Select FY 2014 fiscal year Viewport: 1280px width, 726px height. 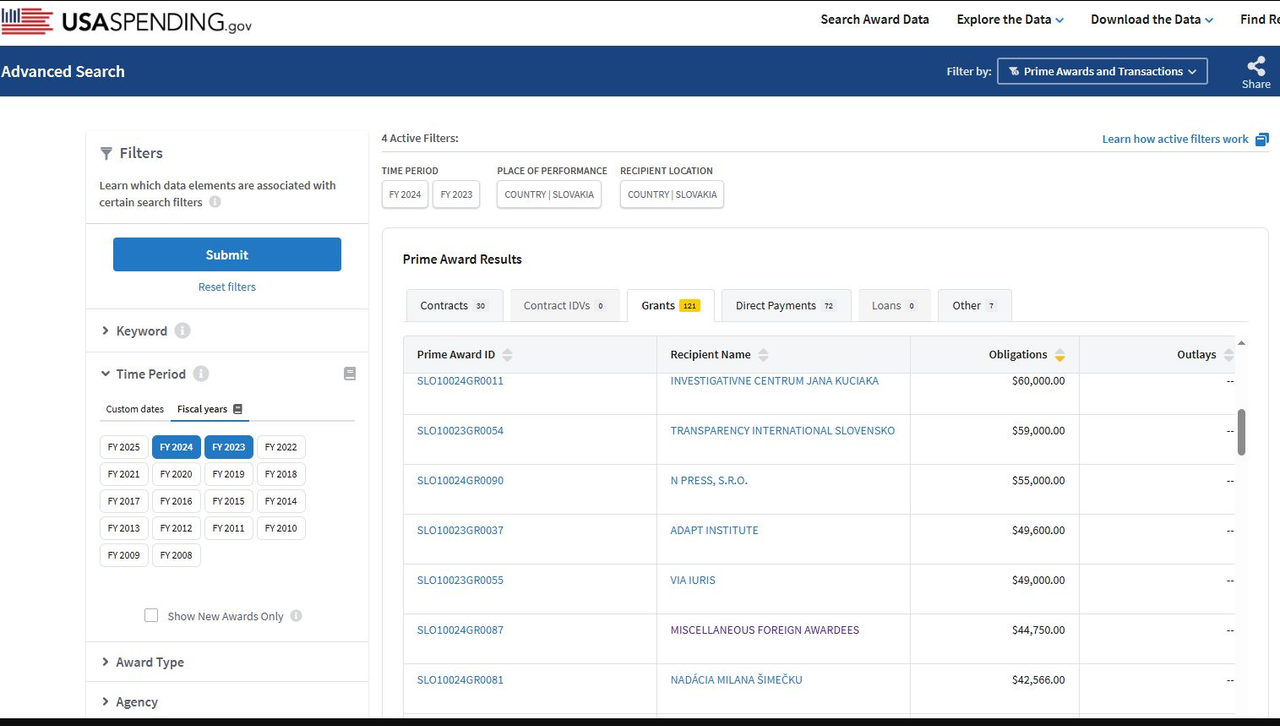281,501
